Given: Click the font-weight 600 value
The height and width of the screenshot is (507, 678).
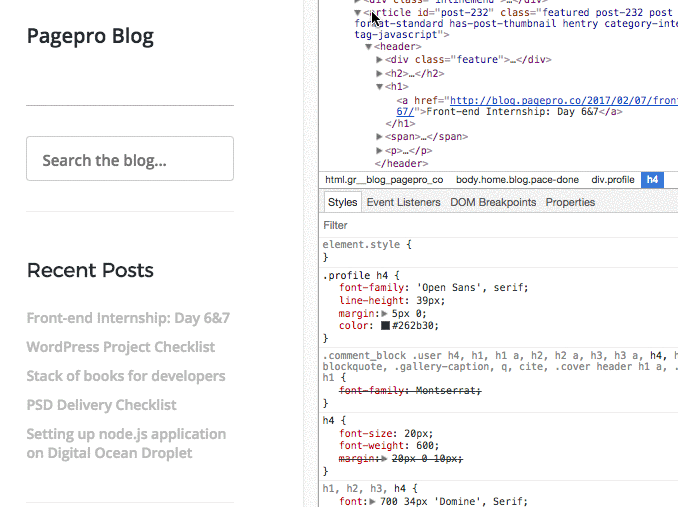Looking at the screenshot, I should point(425,446).
